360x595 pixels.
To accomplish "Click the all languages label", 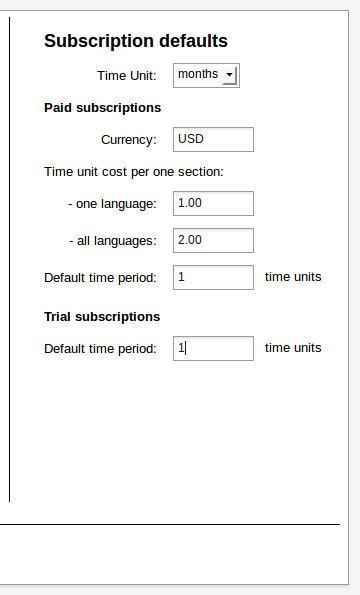I will click(x=113, y=241).
